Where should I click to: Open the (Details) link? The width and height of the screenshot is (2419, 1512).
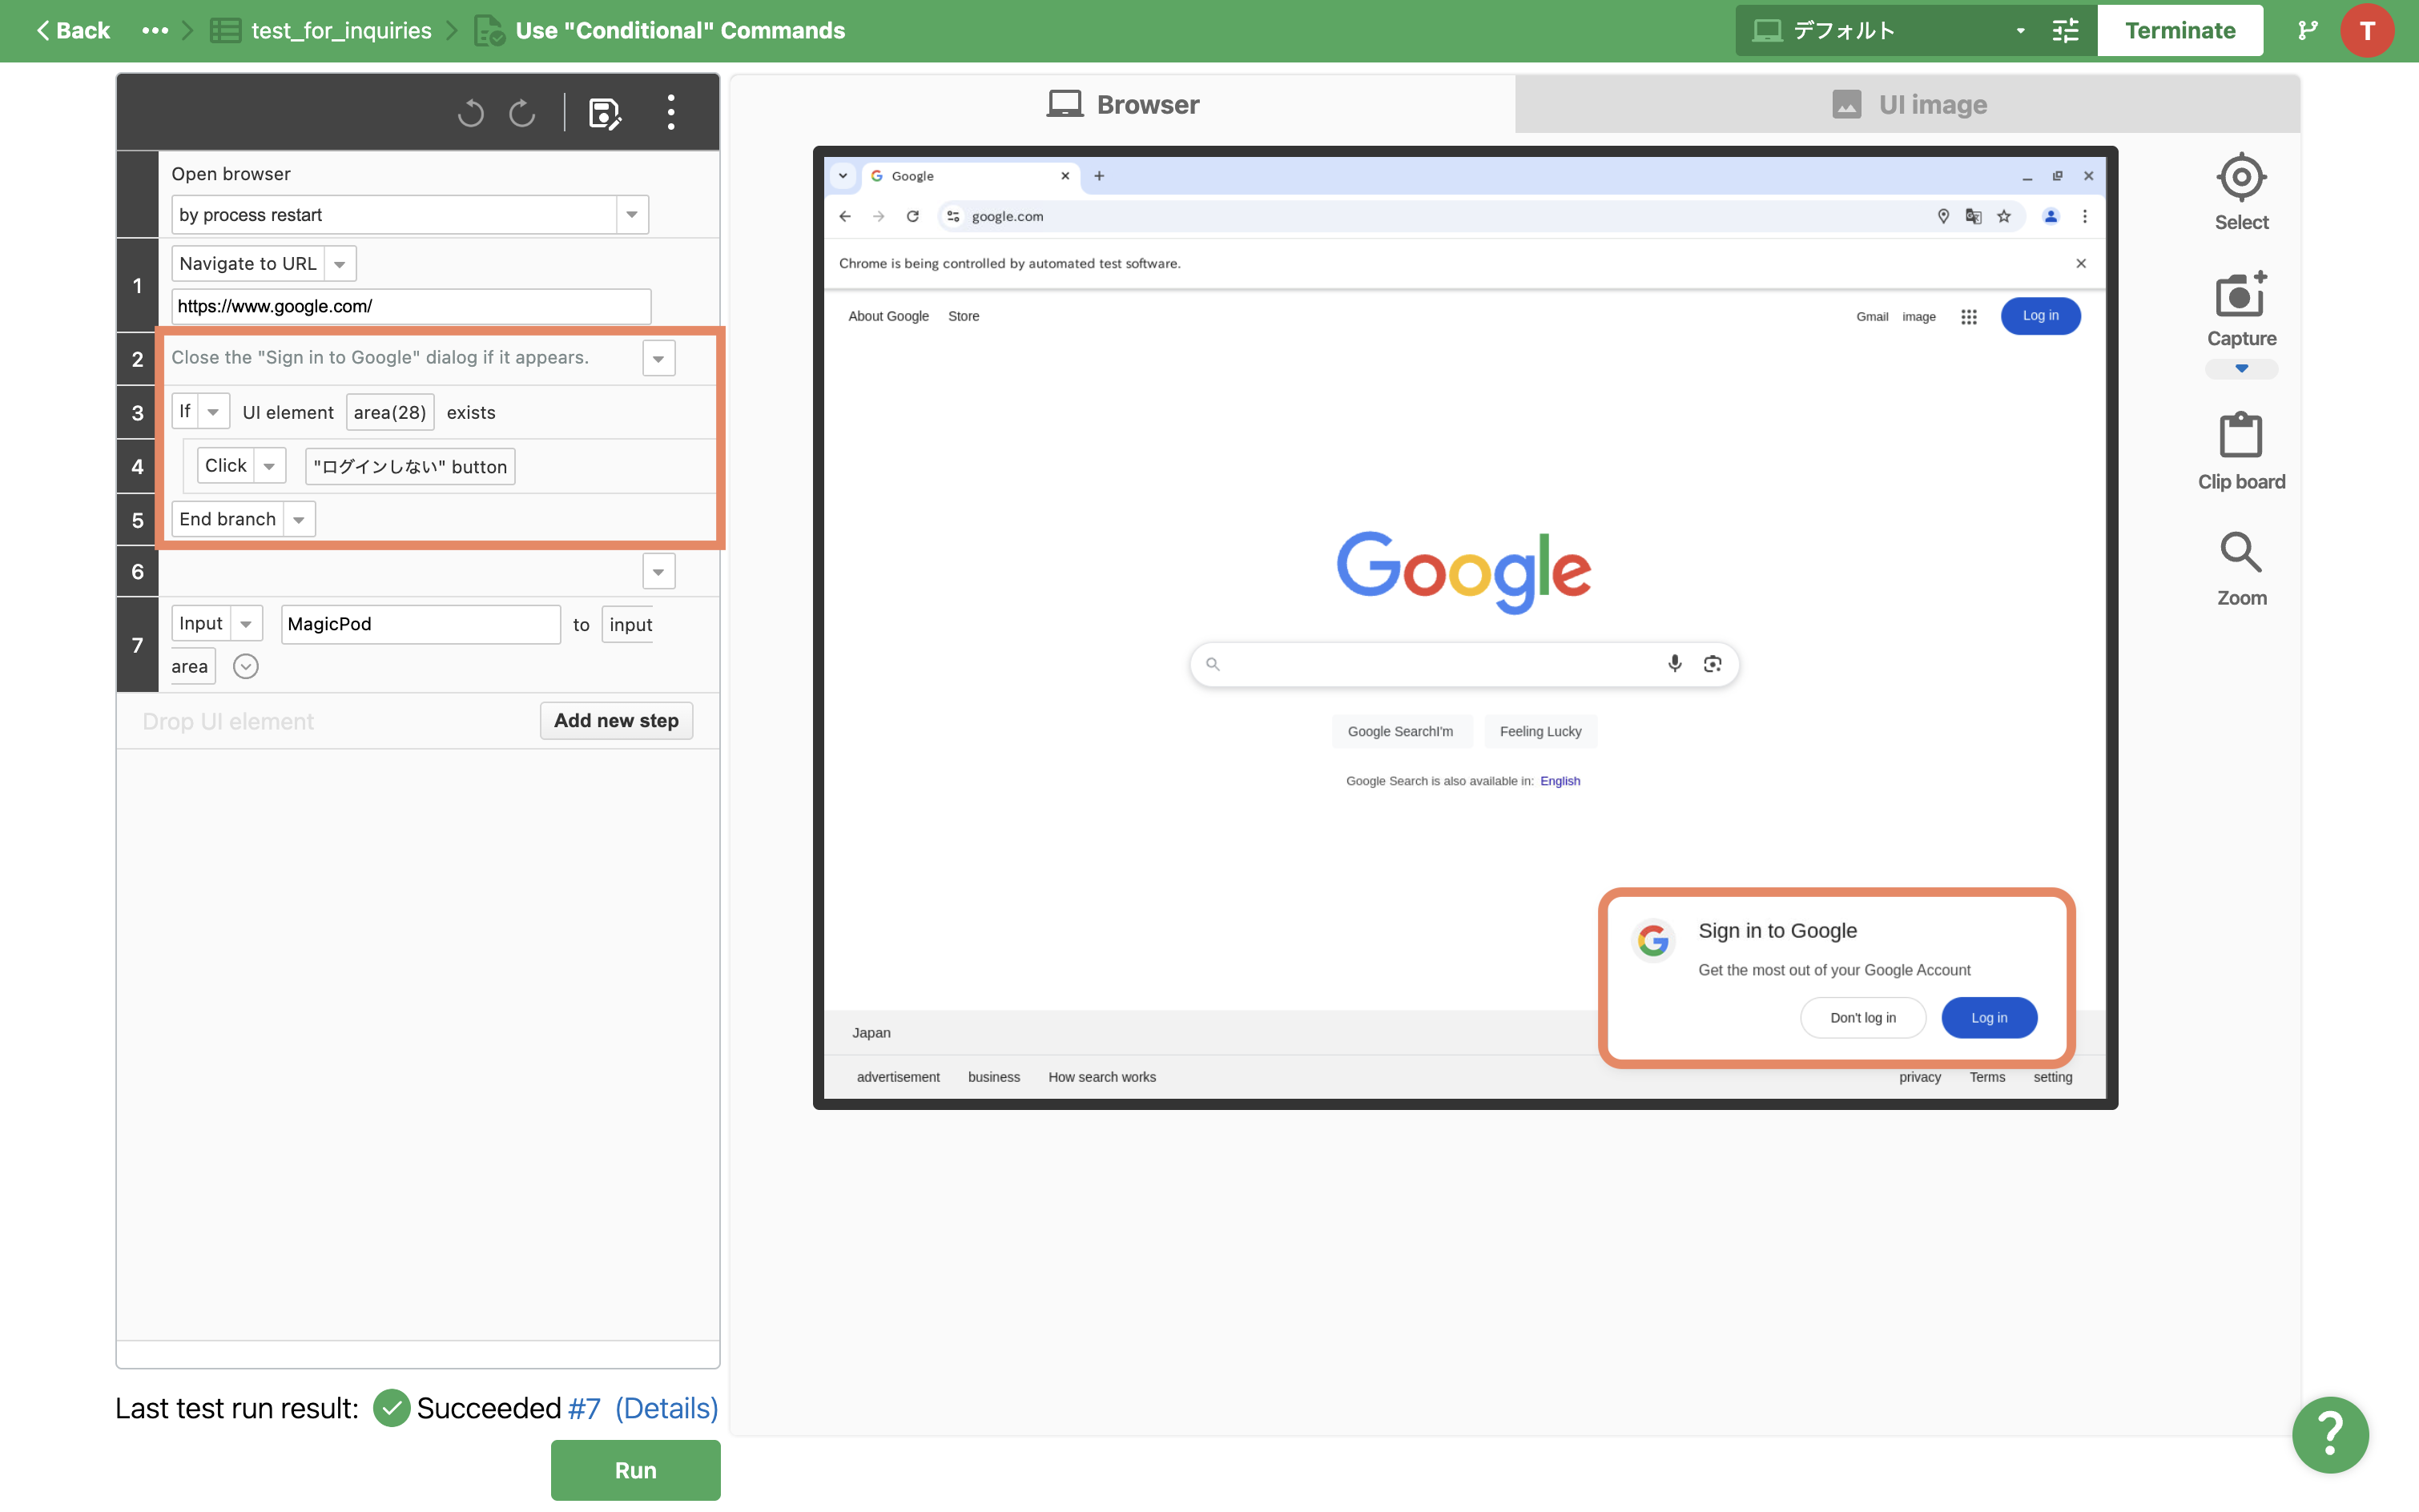coord(666,1408)
